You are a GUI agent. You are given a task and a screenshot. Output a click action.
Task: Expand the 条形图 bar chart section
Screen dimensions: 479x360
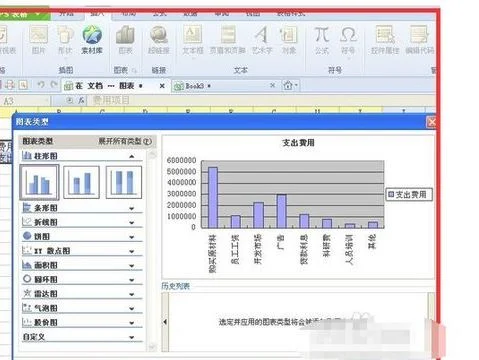[x=132, y=208]
